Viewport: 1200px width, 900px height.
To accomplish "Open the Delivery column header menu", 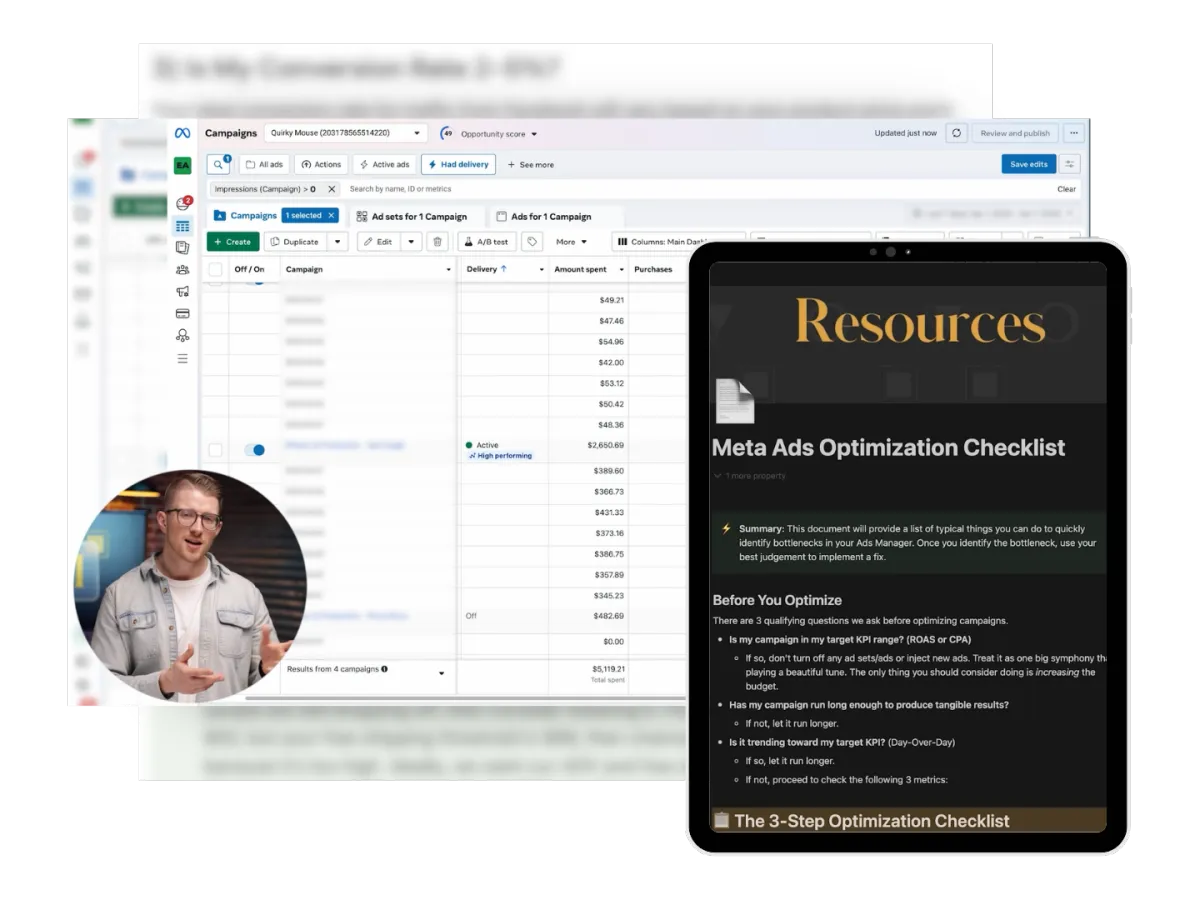I will pyautogui.click(x=541, y=270).
